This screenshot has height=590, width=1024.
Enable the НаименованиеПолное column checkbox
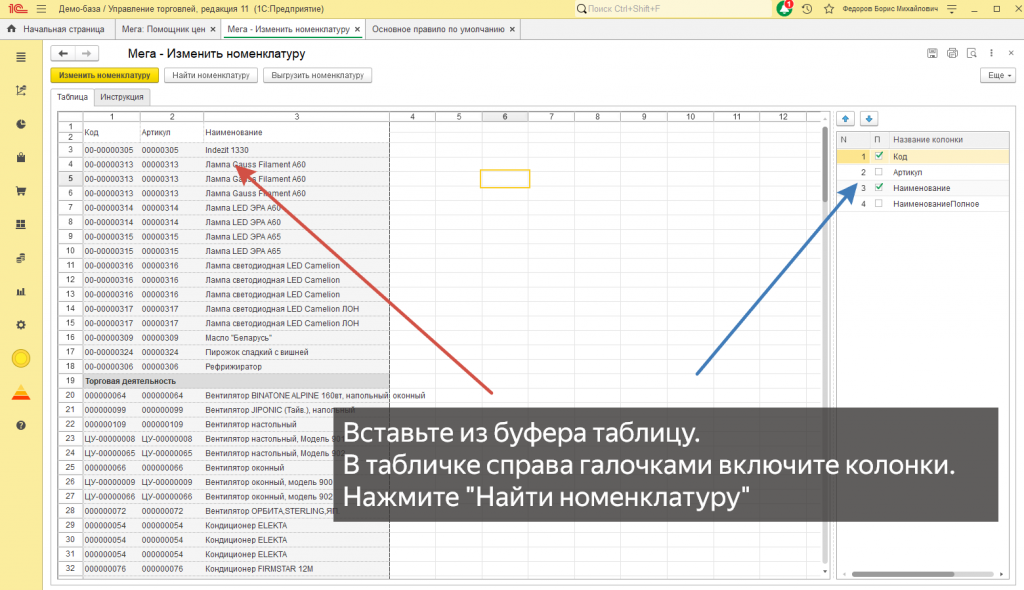(x=879, y=204)
